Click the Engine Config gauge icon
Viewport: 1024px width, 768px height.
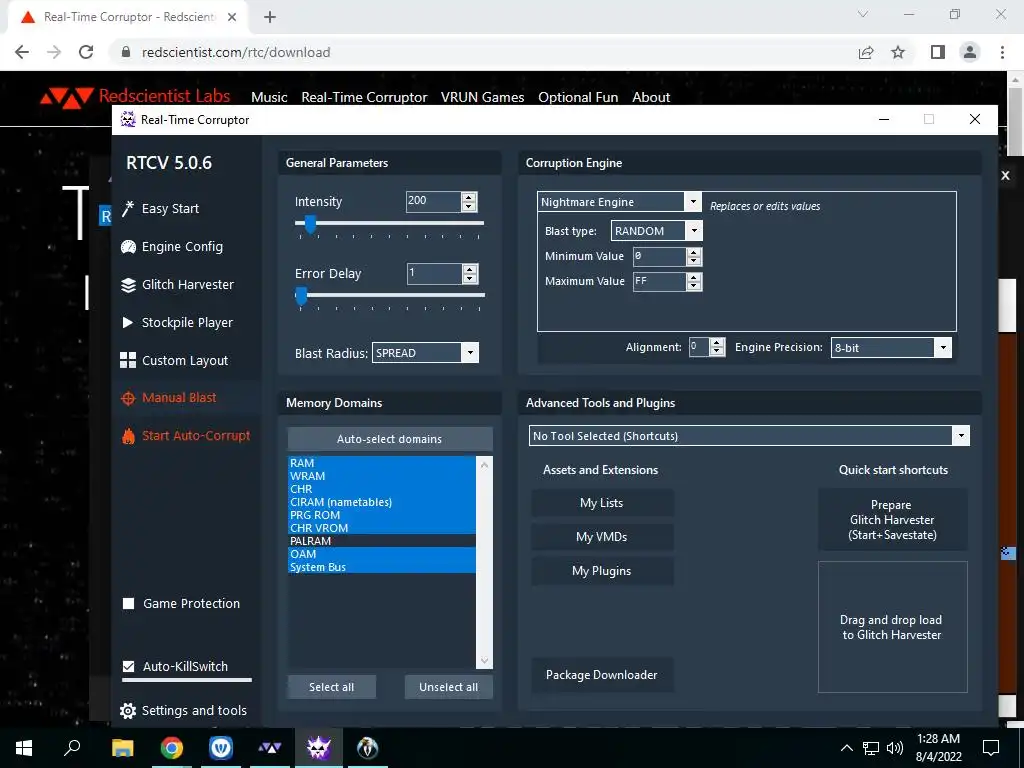[x=128, y=247]
